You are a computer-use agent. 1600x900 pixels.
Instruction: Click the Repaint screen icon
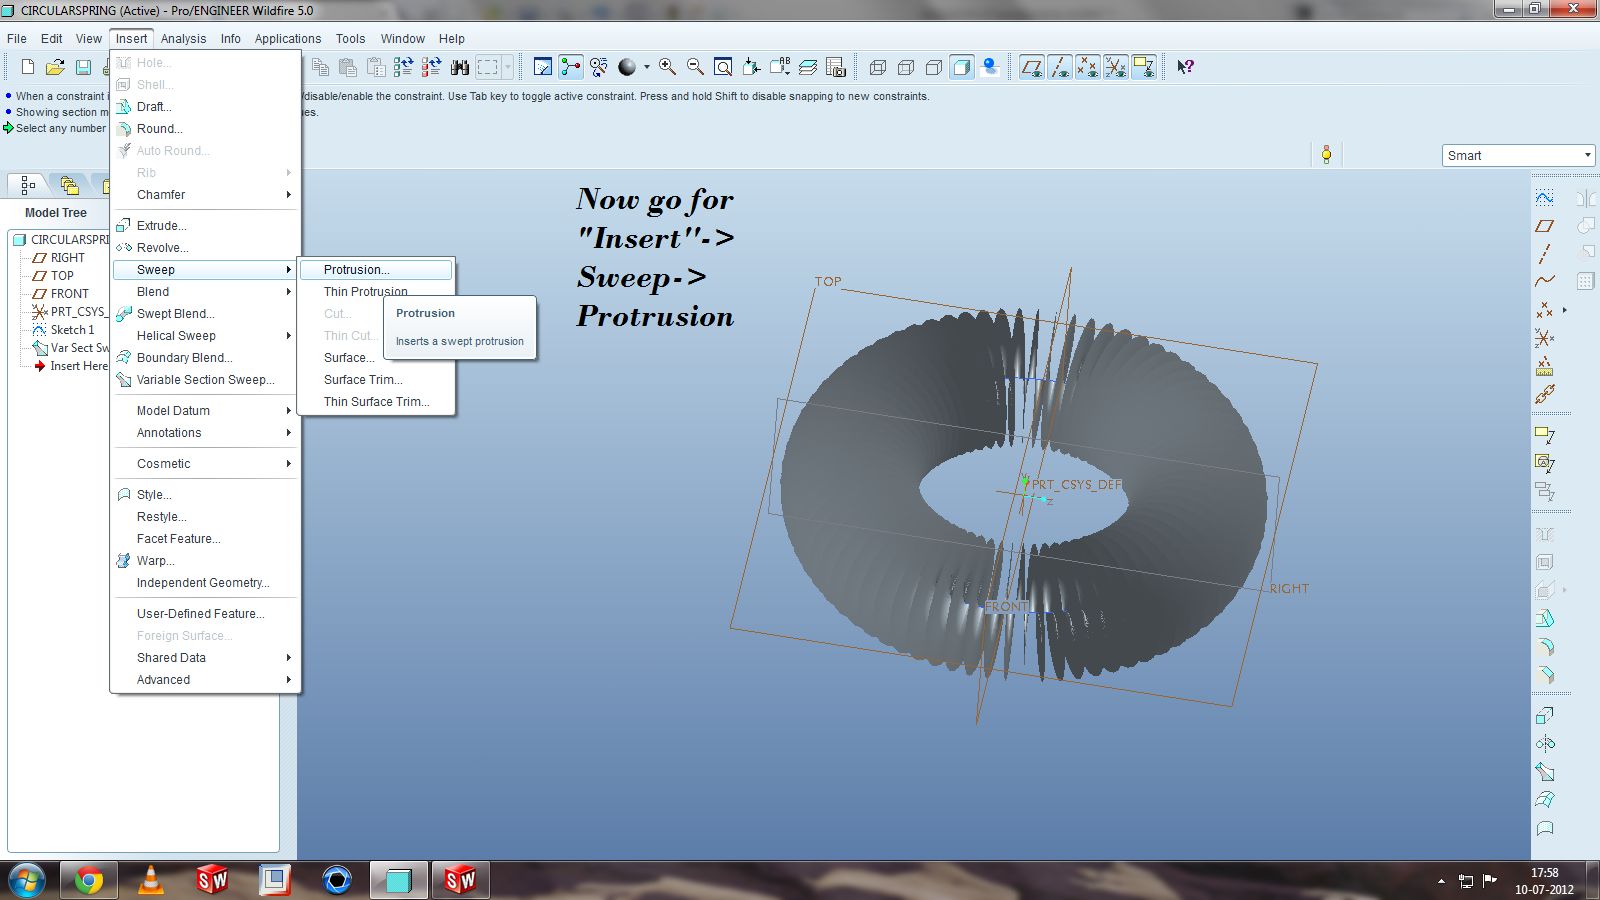click(543, 67)
